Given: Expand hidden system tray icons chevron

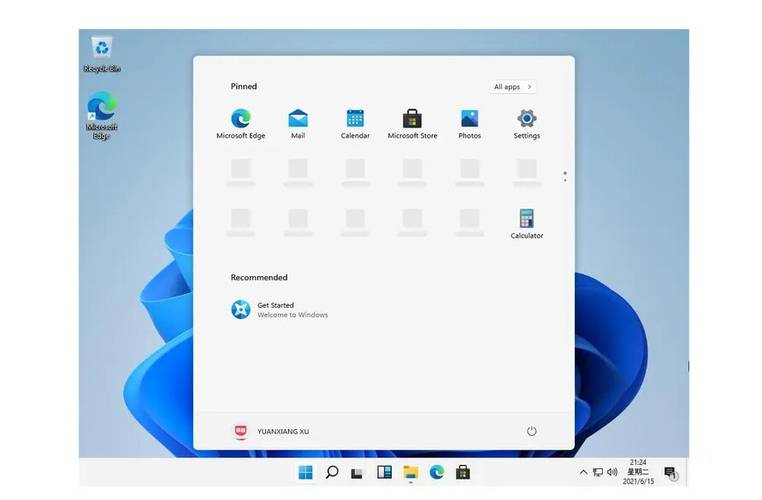Looking at the screenshot, I should point(584,472).
